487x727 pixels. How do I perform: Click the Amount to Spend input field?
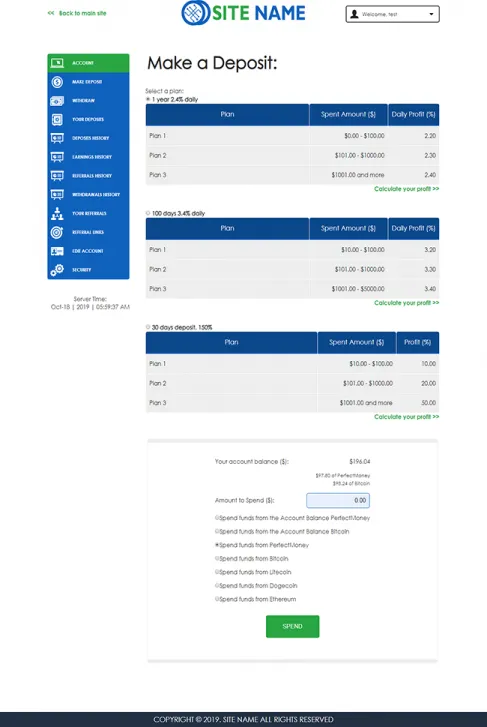pos(338,500)
